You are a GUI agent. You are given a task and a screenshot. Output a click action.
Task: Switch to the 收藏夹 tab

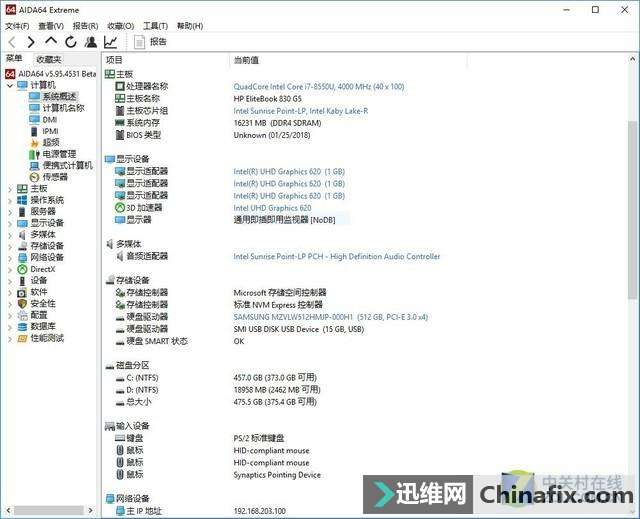(x=49, y=59)
